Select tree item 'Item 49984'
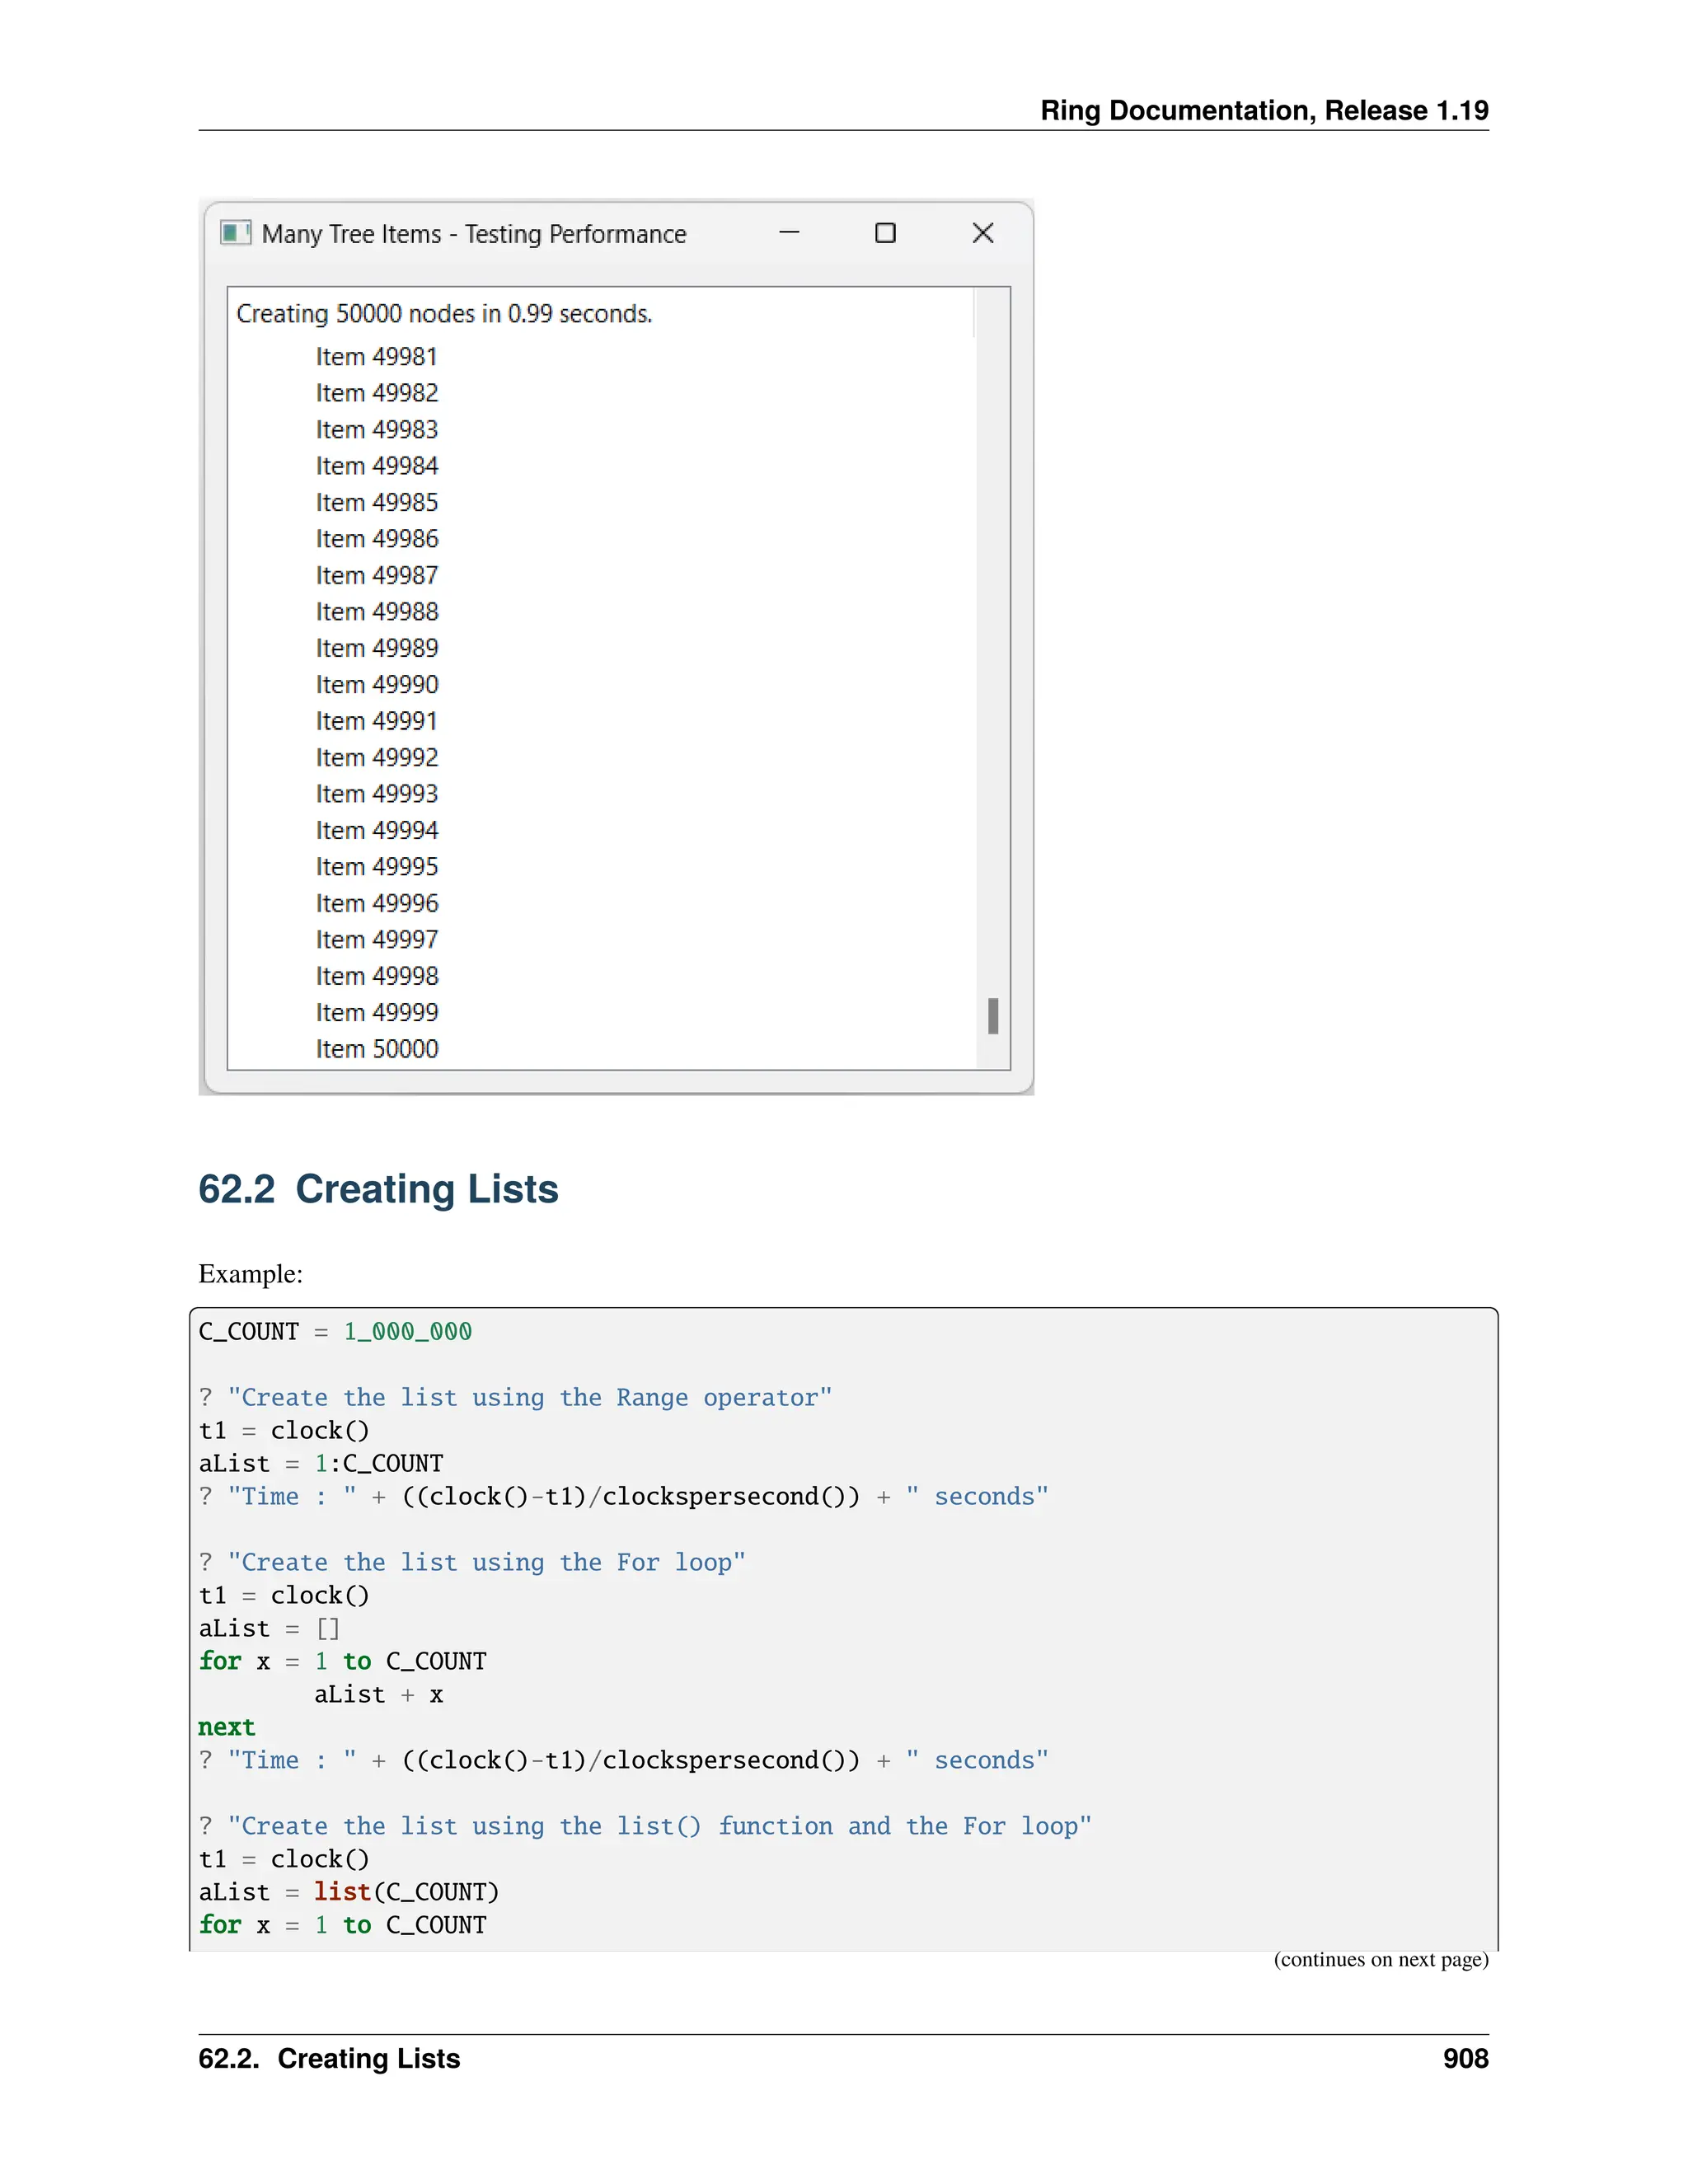This screenshot has width=1688, height=2184. coord(377,466)
